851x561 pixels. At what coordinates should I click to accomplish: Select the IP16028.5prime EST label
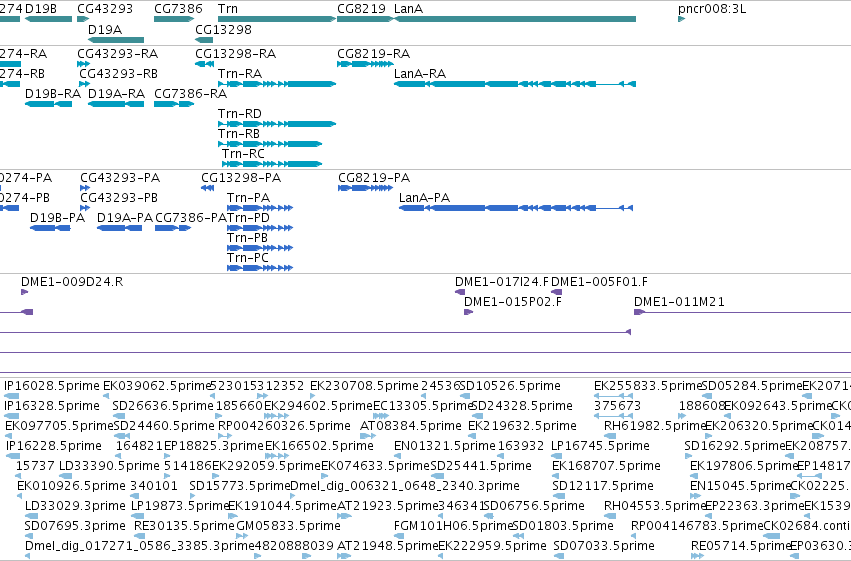coord(52,386)
